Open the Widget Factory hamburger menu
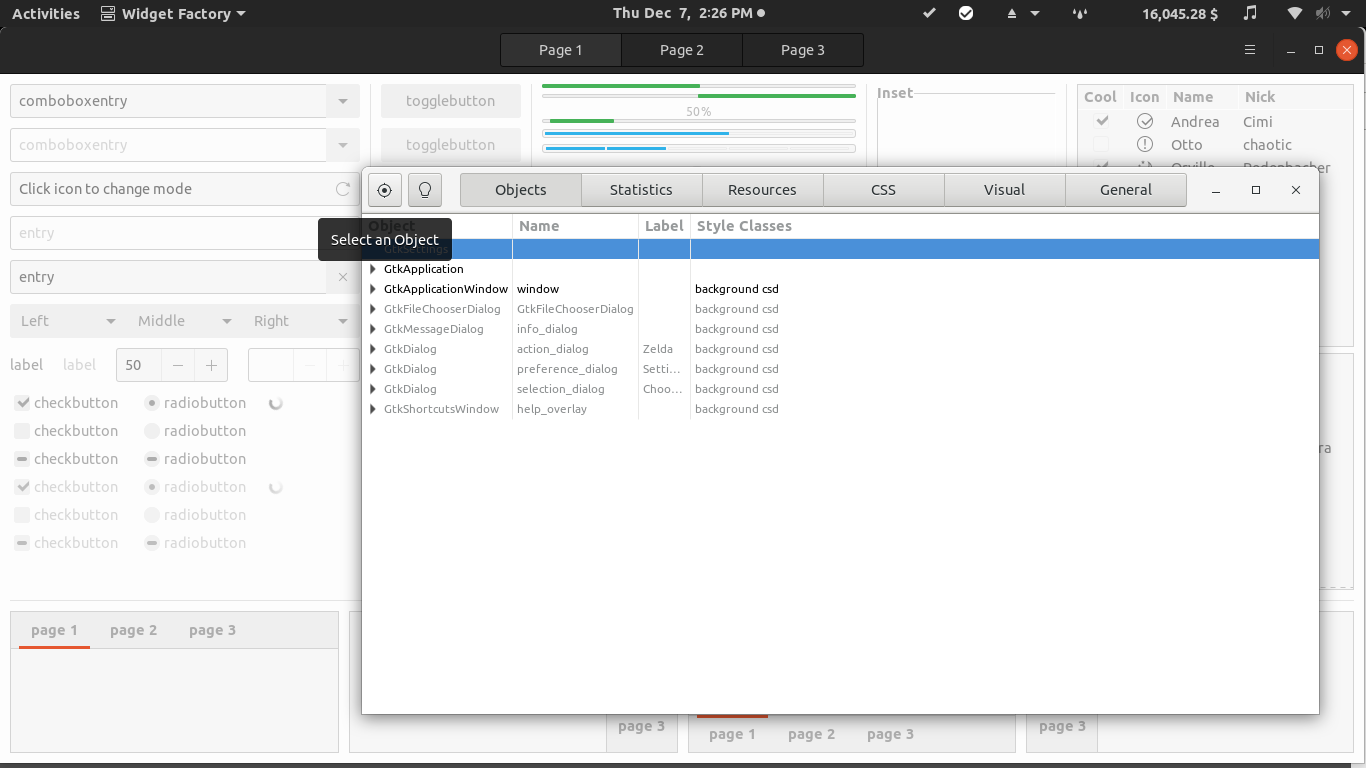1366x768 pixels. 1250,50
